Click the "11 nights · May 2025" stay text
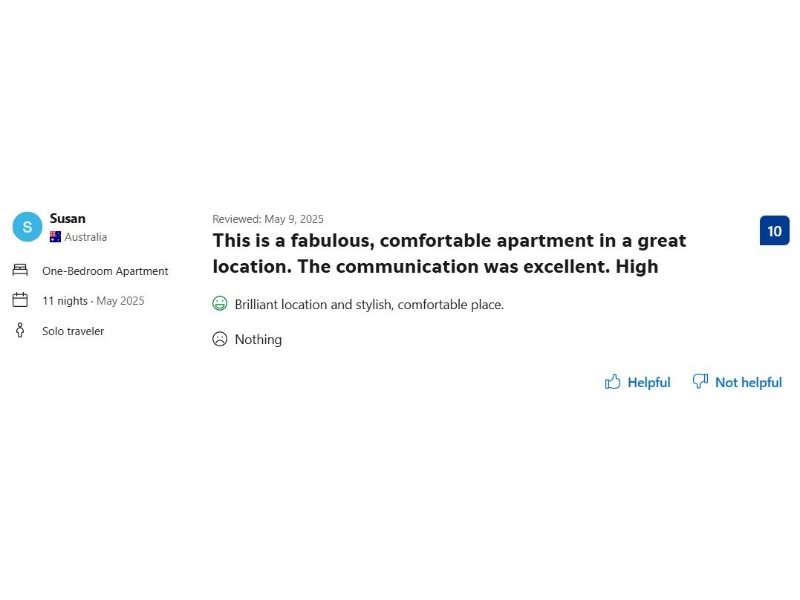 tap(93, 301)
